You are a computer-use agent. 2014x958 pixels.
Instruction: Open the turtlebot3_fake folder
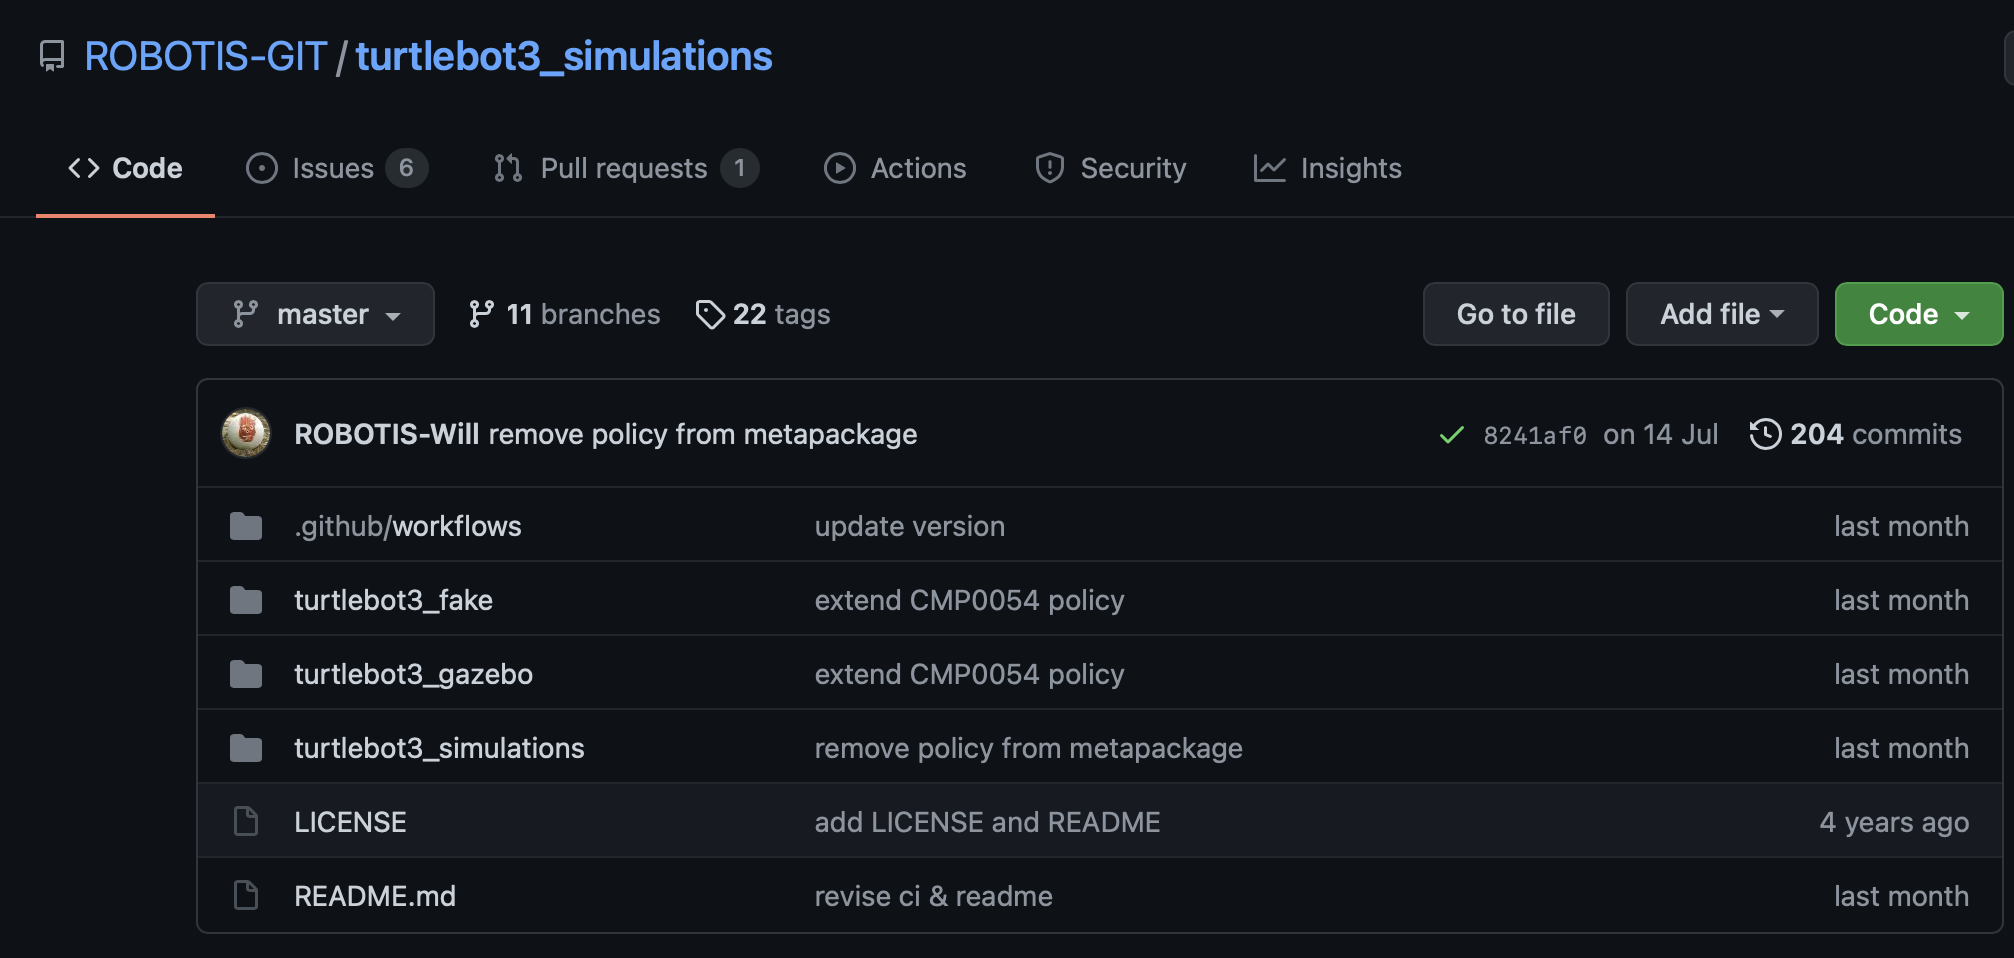point(393,600)
